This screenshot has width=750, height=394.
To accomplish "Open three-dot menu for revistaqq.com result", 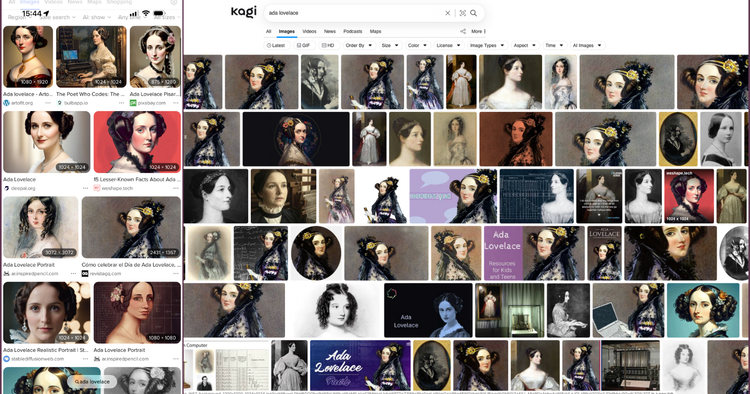I will [x=176, y=274].
